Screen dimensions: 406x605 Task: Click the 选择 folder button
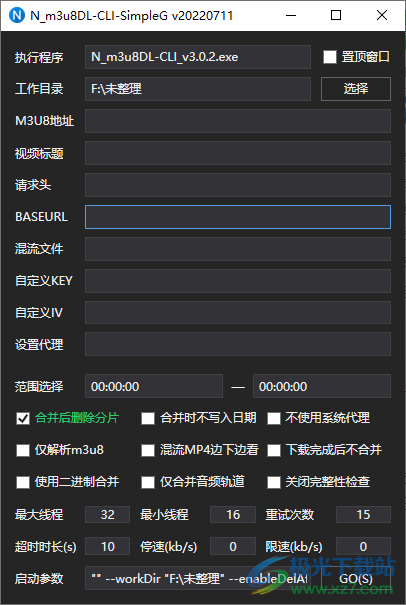click(x=356, y=89)
